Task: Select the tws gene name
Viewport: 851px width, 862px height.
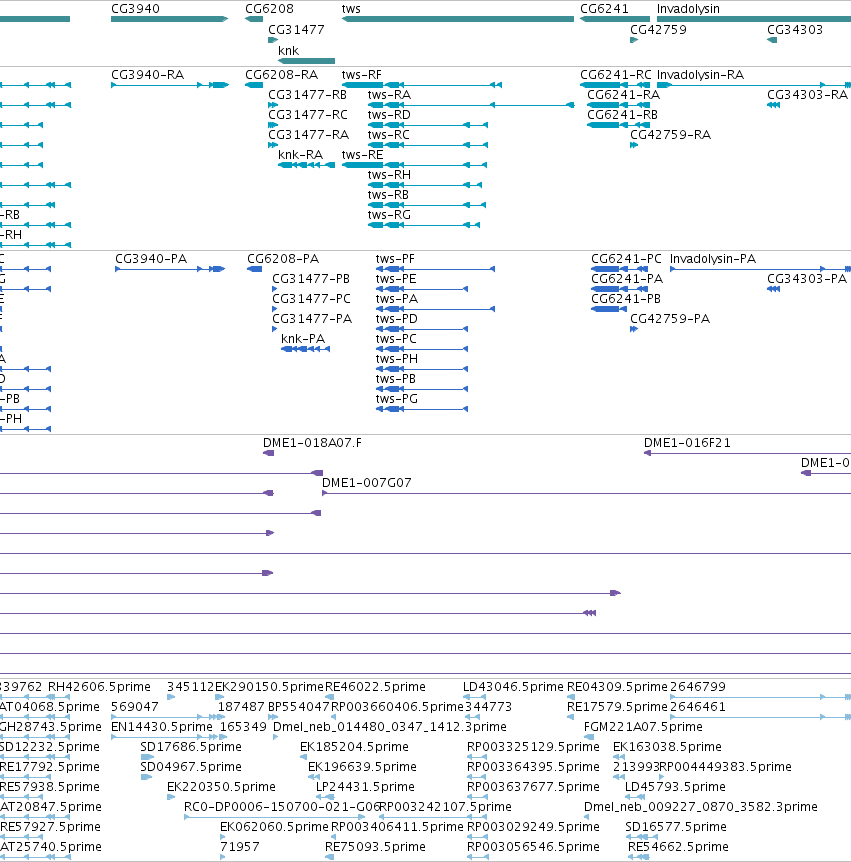Action: tap(351, 9)
